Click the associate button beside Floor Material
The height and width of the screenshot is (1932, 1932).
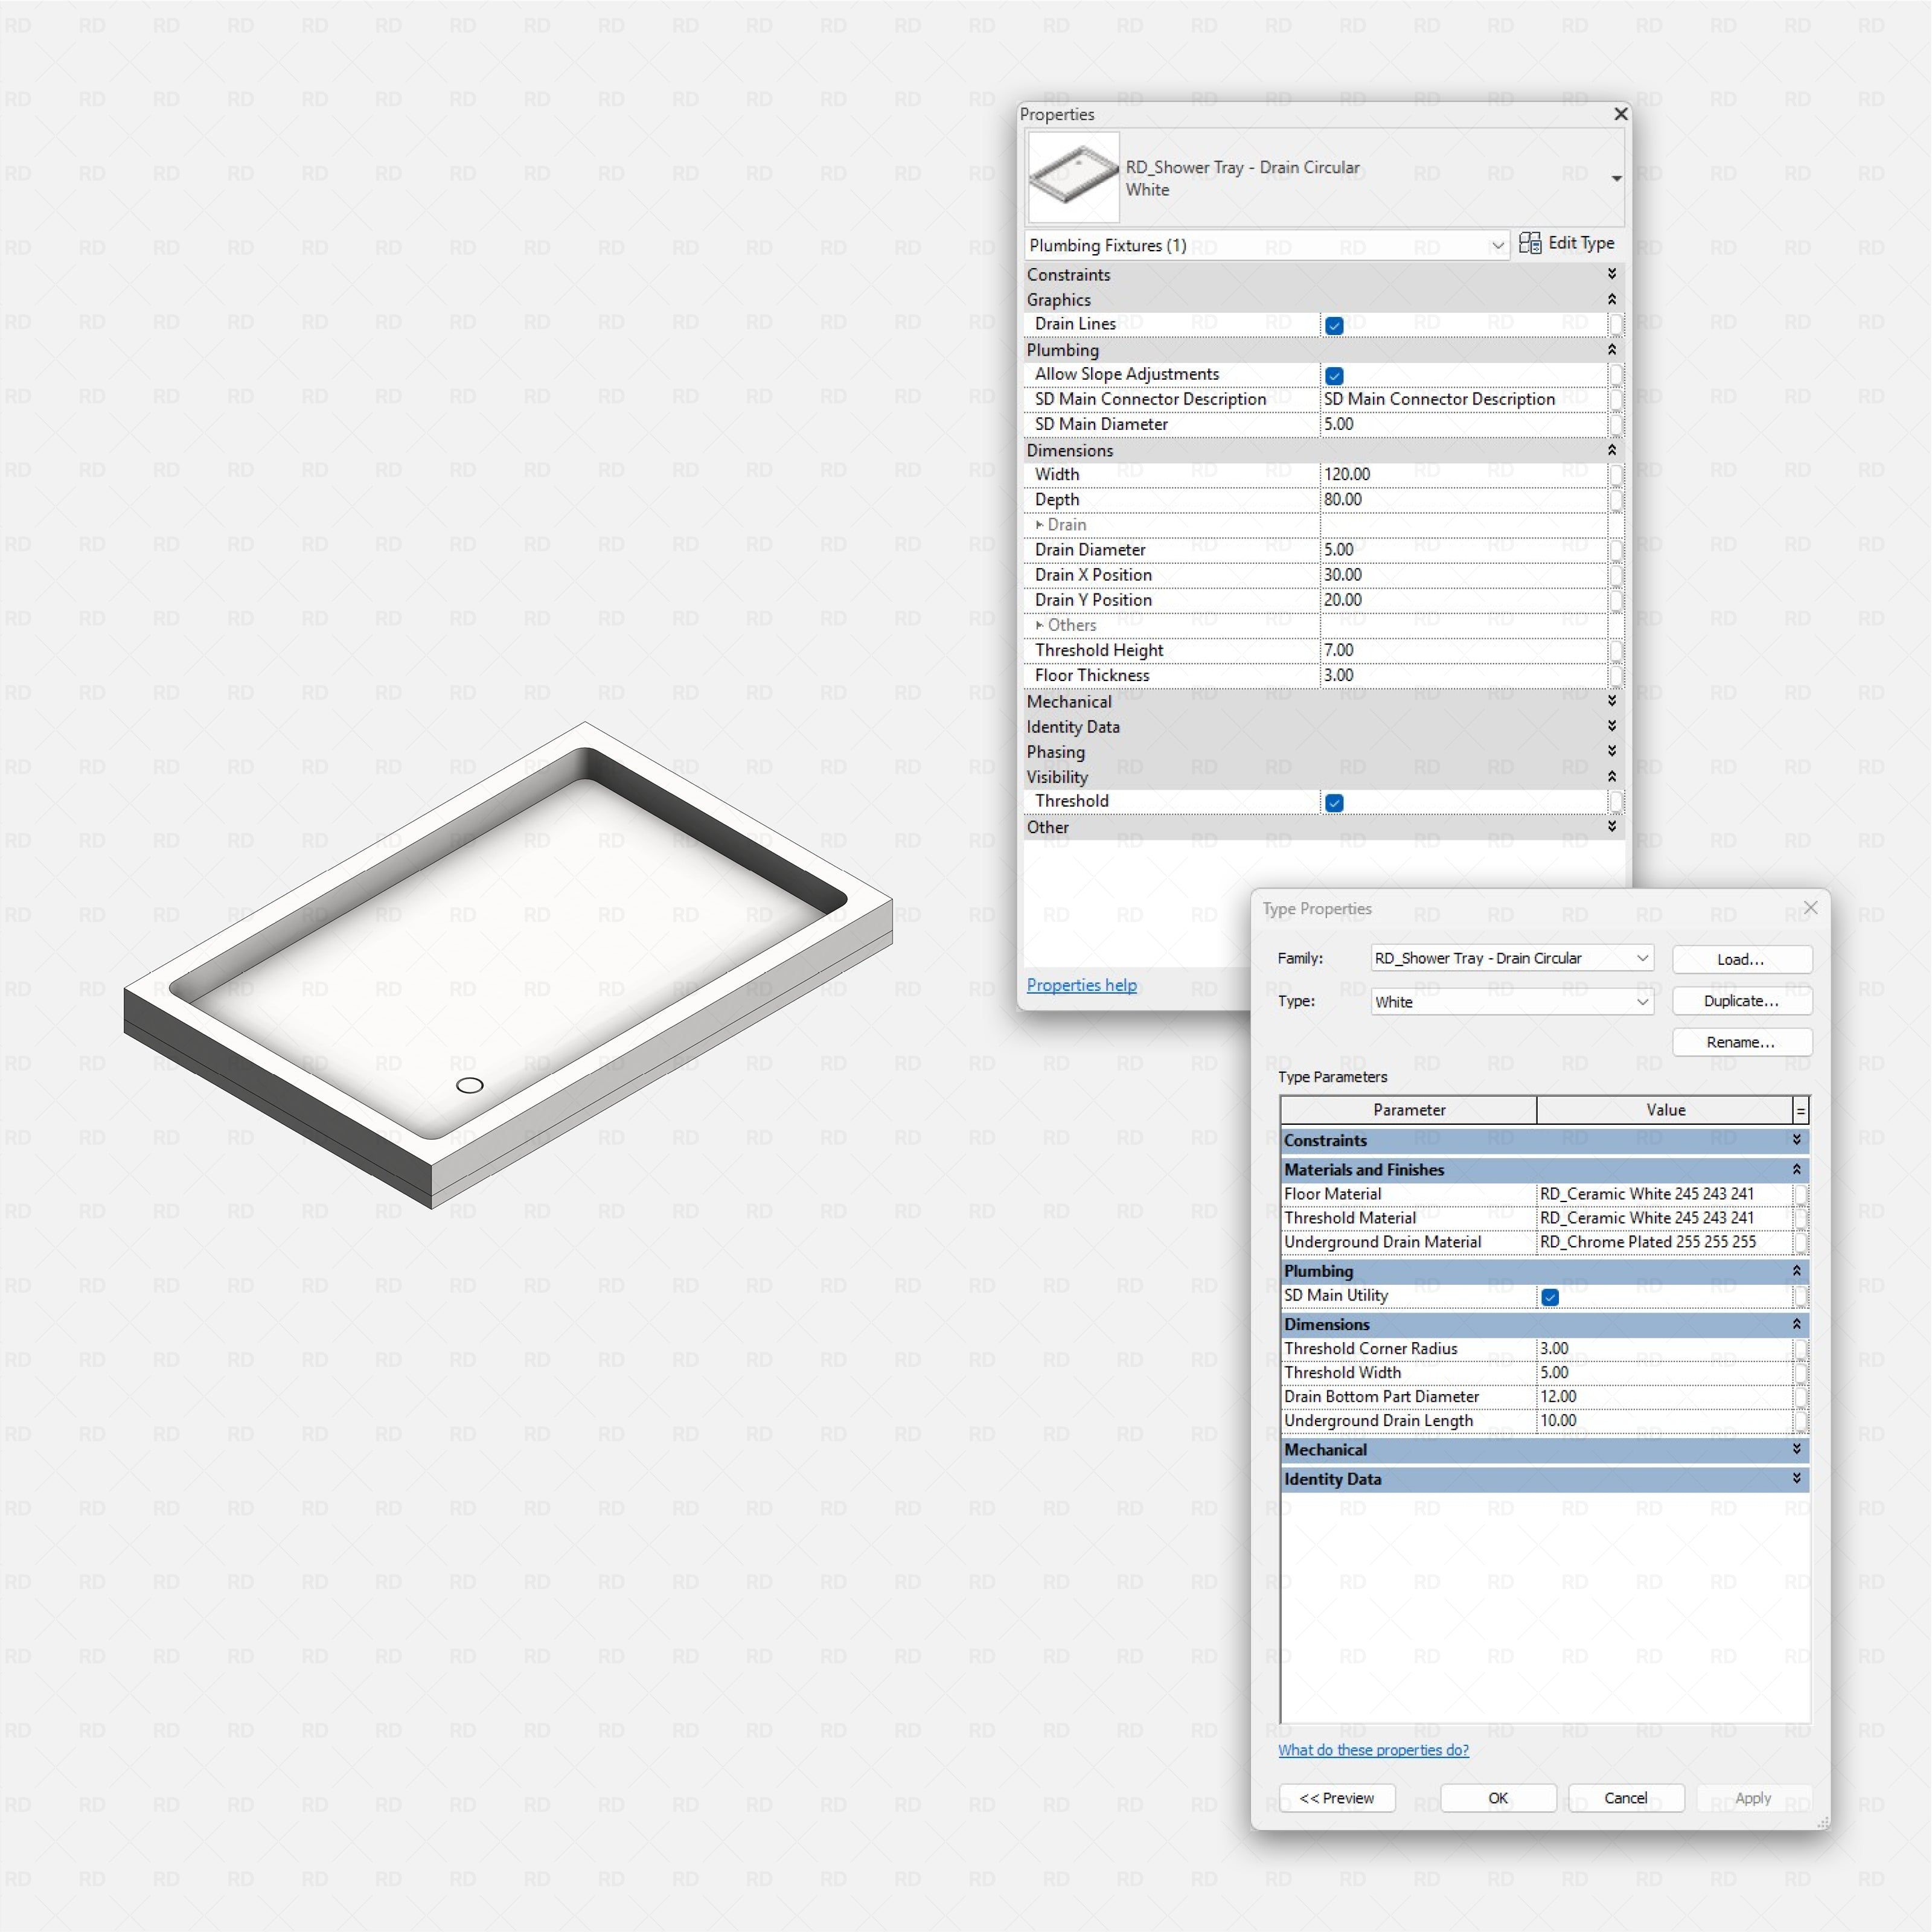pyautogui.click(x=1801, y=1194)
